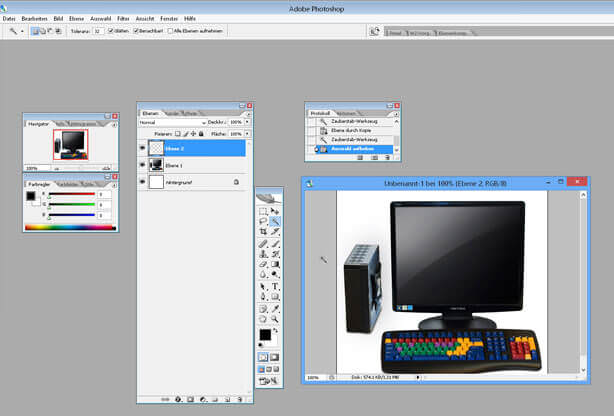Select the Zoom tool
This screenshot has height=416, width=614.
point(275,319)
